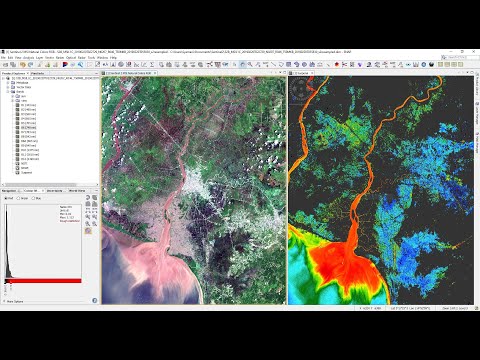Close the right-hand image view tab
Viewport: 480px width, 360px height.
point(312,73)
